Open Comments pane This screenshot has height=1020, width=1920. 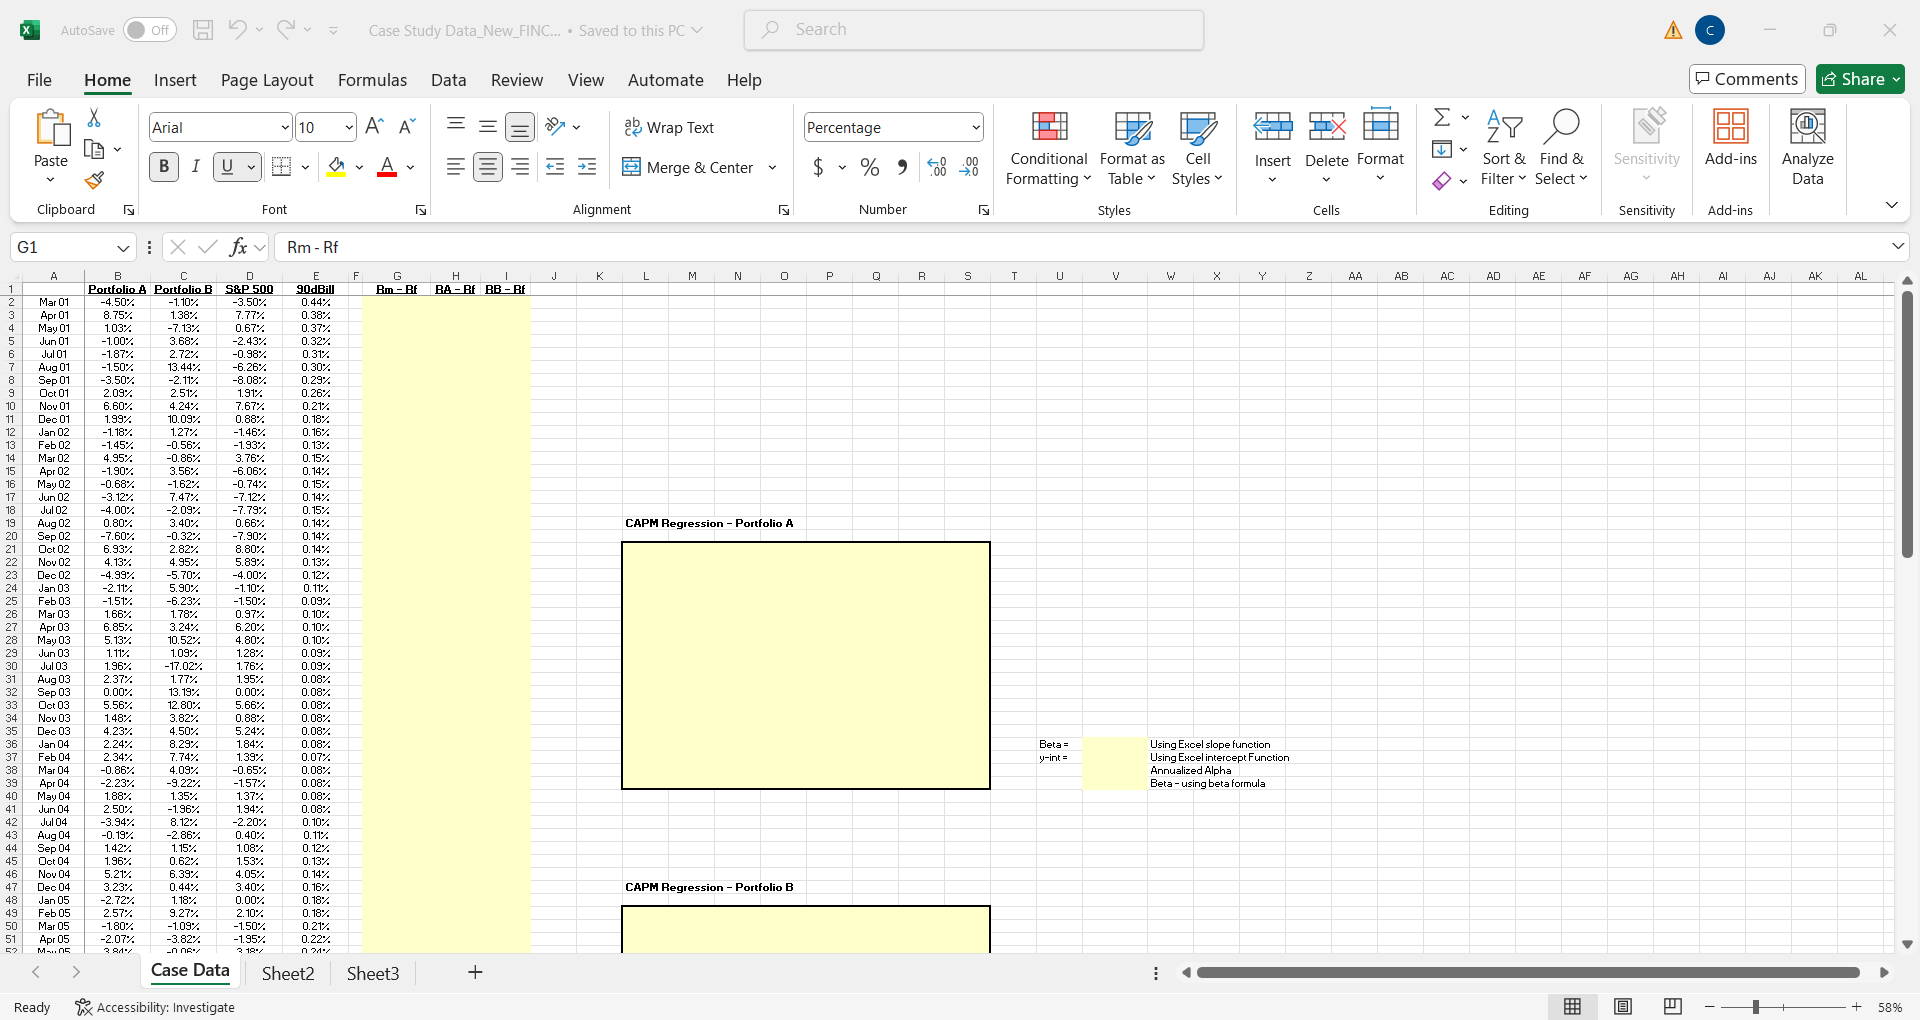(x=1745, y=79)
